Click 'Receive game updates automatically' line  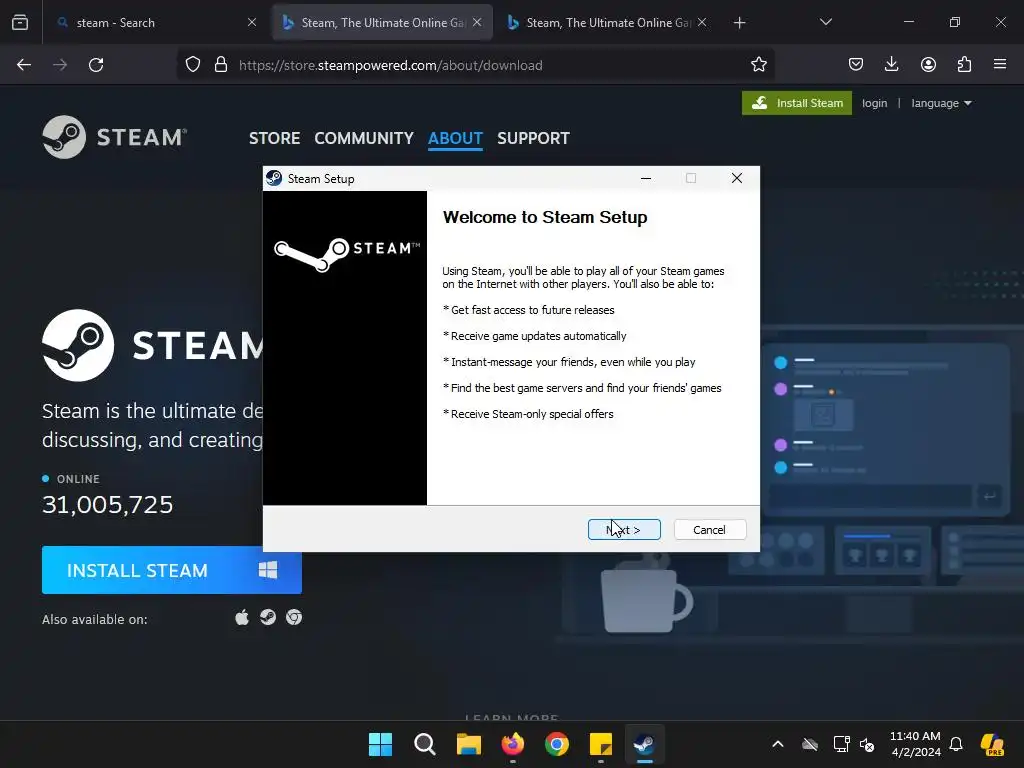tap(535, 336)
